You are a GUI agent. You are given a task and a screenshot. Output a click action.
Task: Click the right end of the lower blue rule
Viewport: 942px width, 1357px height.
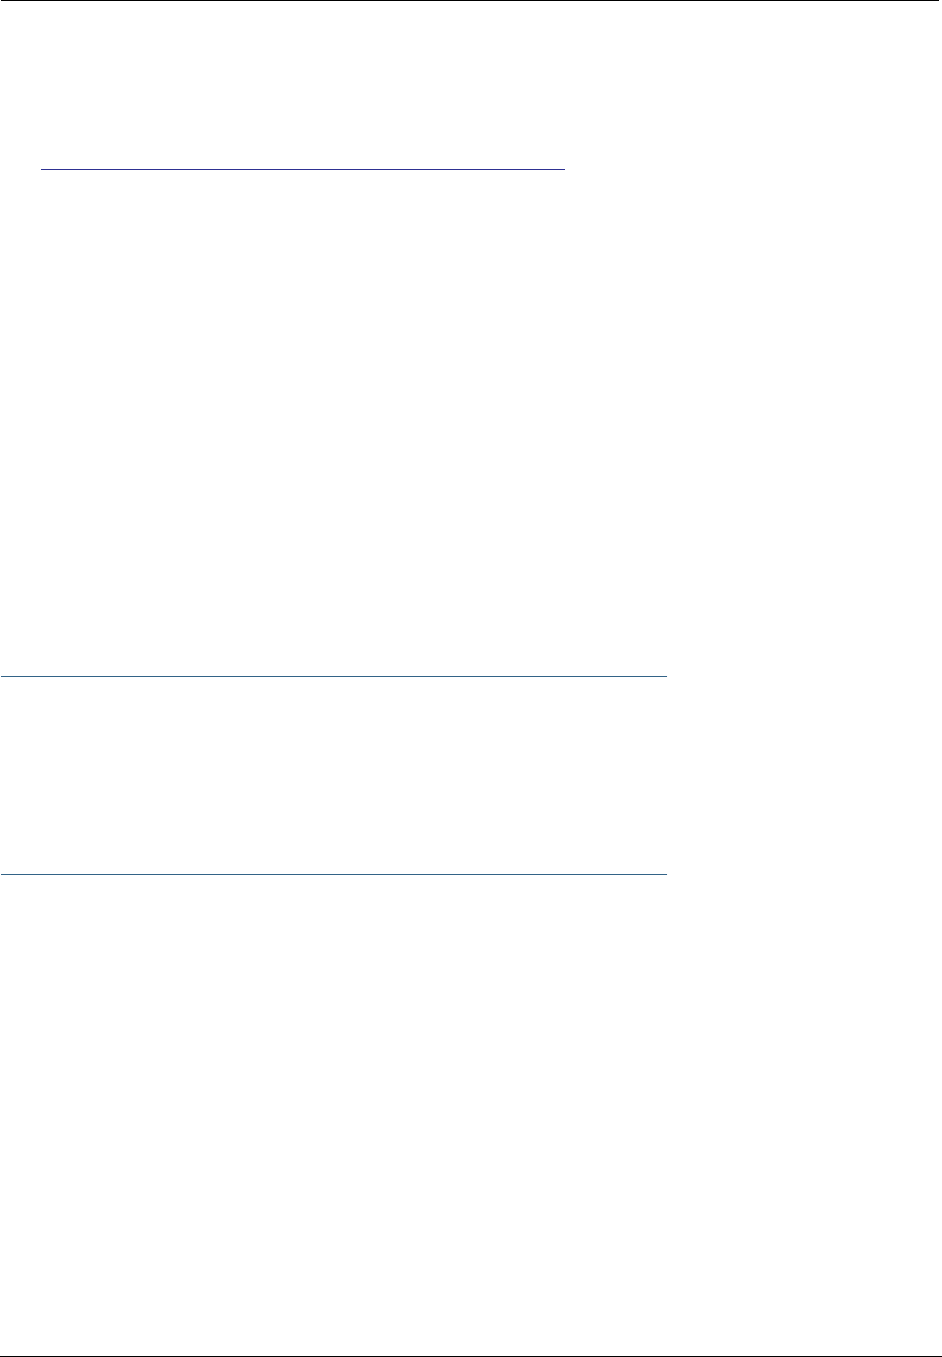[x=664, y=875]
